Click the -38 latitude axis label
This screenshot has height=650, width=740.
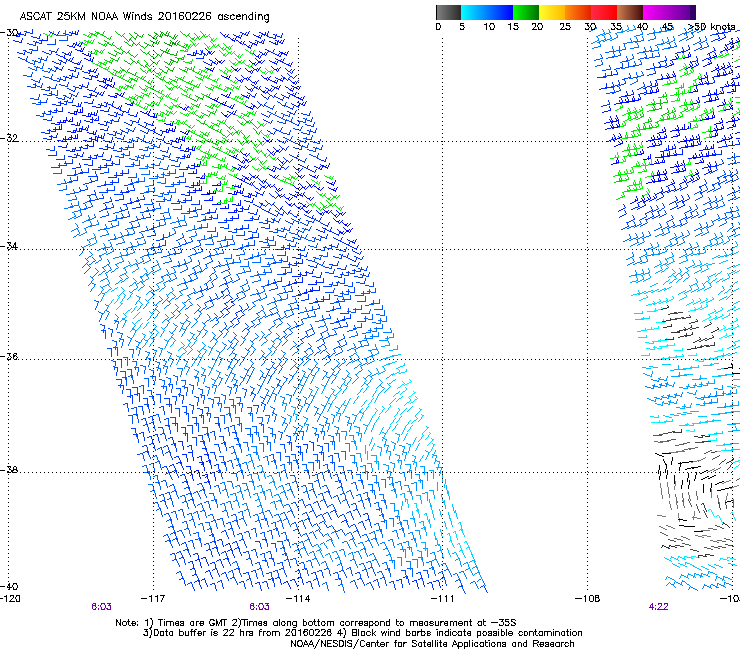(x=9, y=470)
